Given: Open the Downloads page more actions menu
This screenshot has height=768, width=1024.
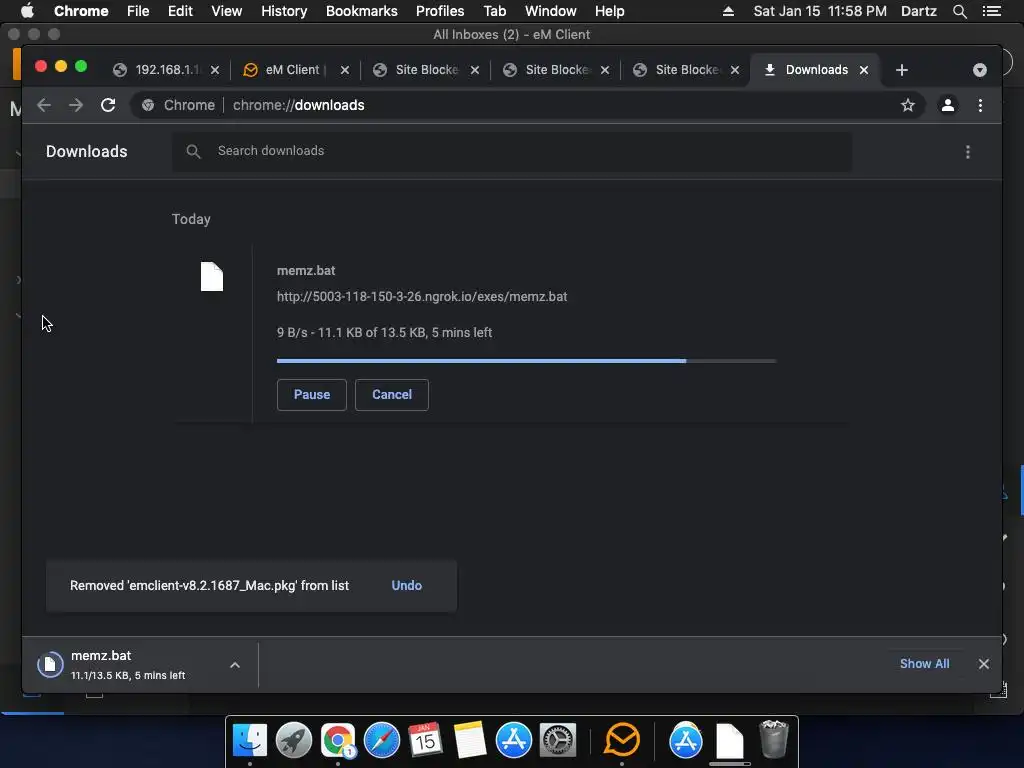Looking at the screenshot, I should point(968,152).
